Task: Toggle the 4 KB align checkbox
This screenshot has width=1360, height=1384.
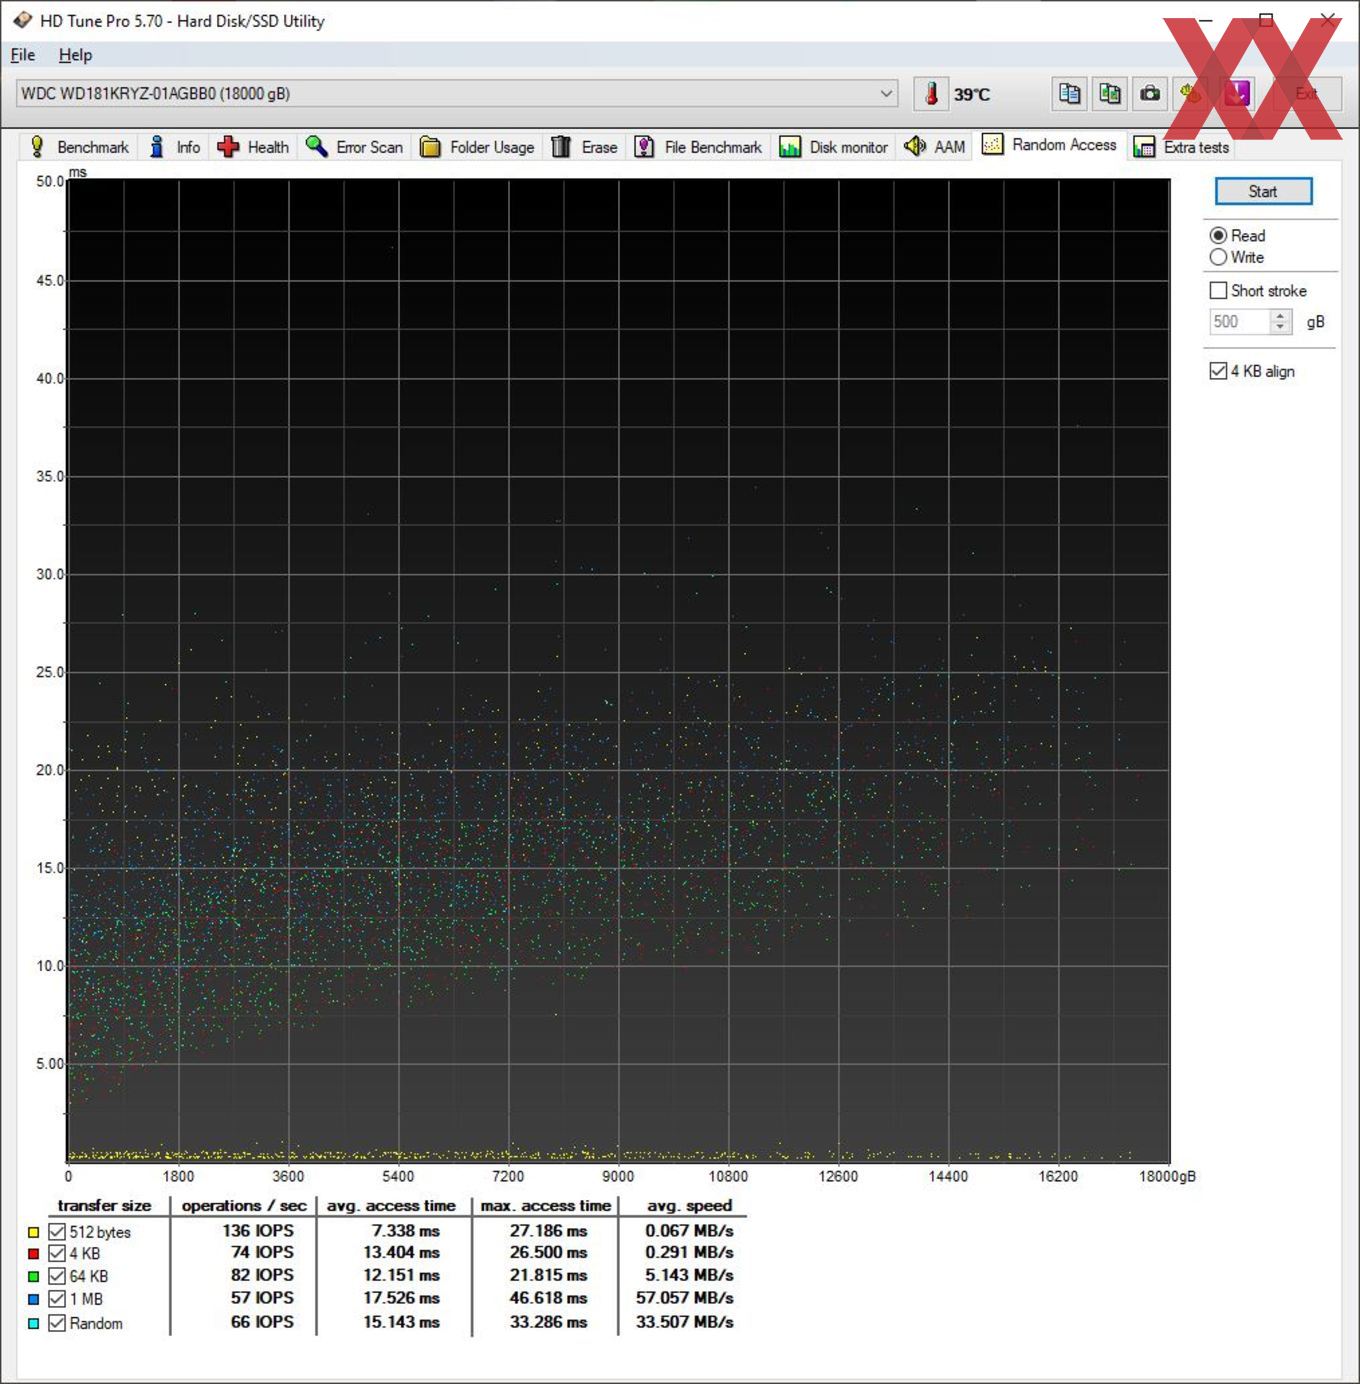Action: pos(1218,371)
